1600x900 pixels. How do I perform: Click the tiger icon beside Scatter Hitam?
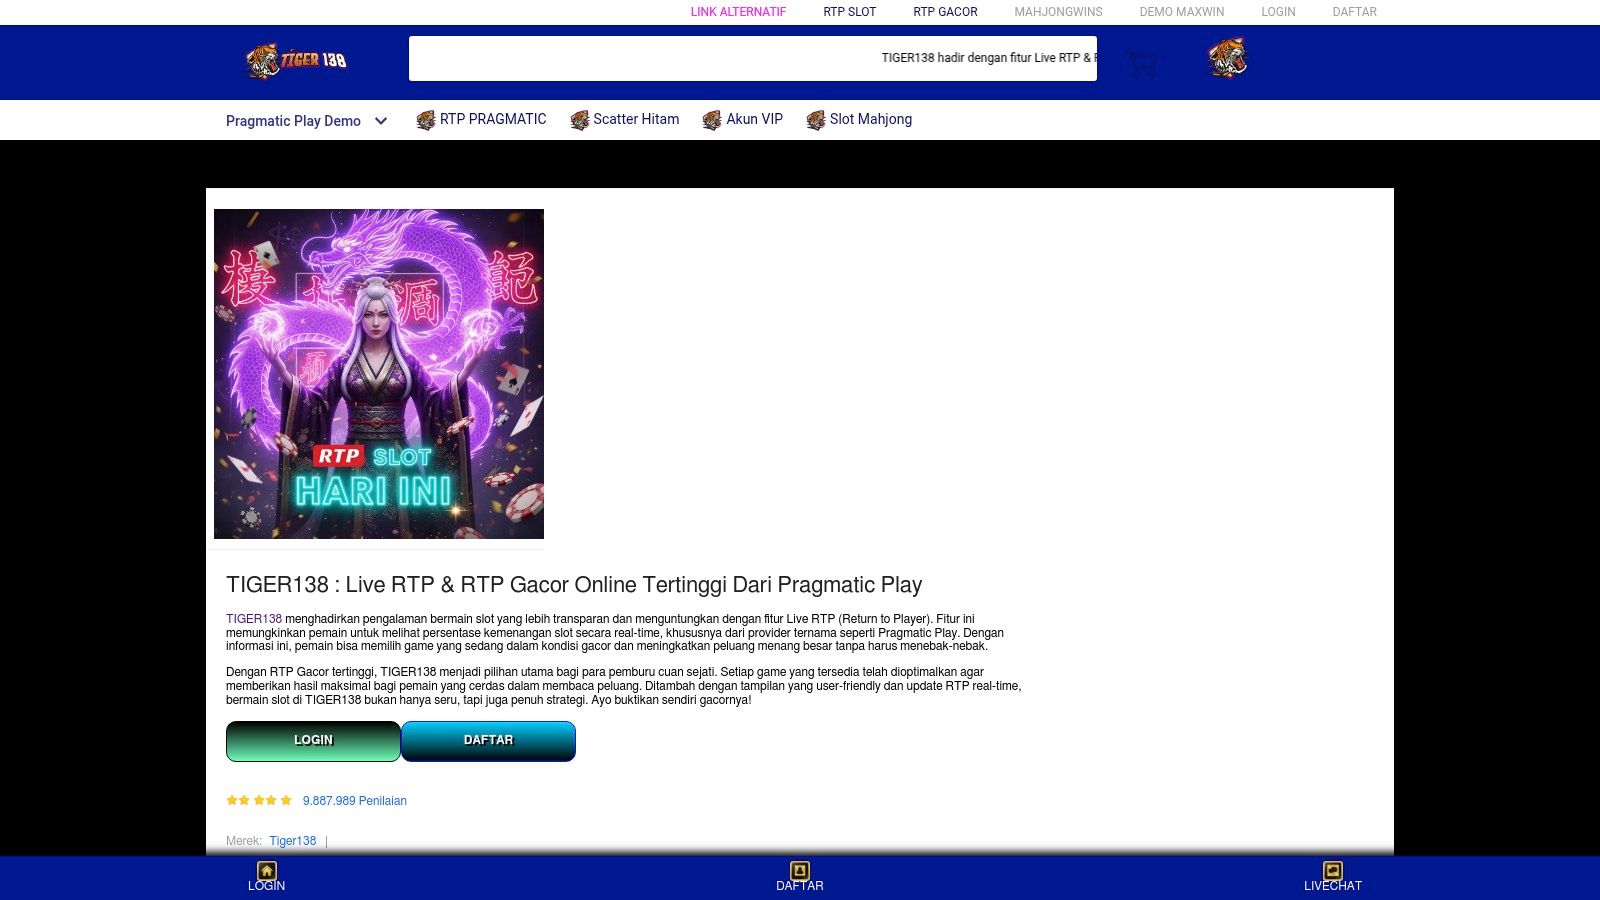point(579,120)
